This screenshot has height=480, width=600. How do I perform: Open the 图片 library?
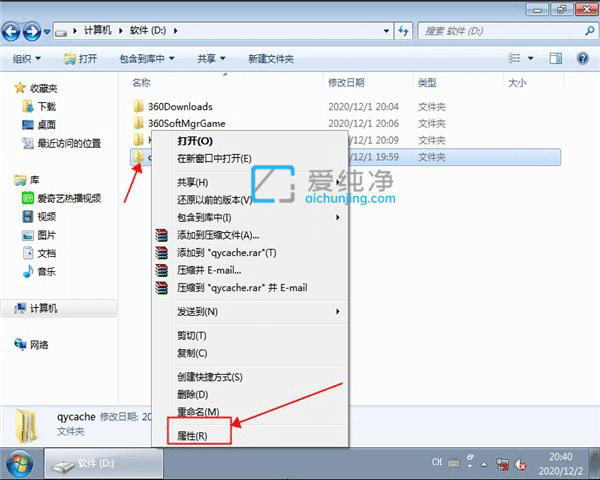point(39,235)
